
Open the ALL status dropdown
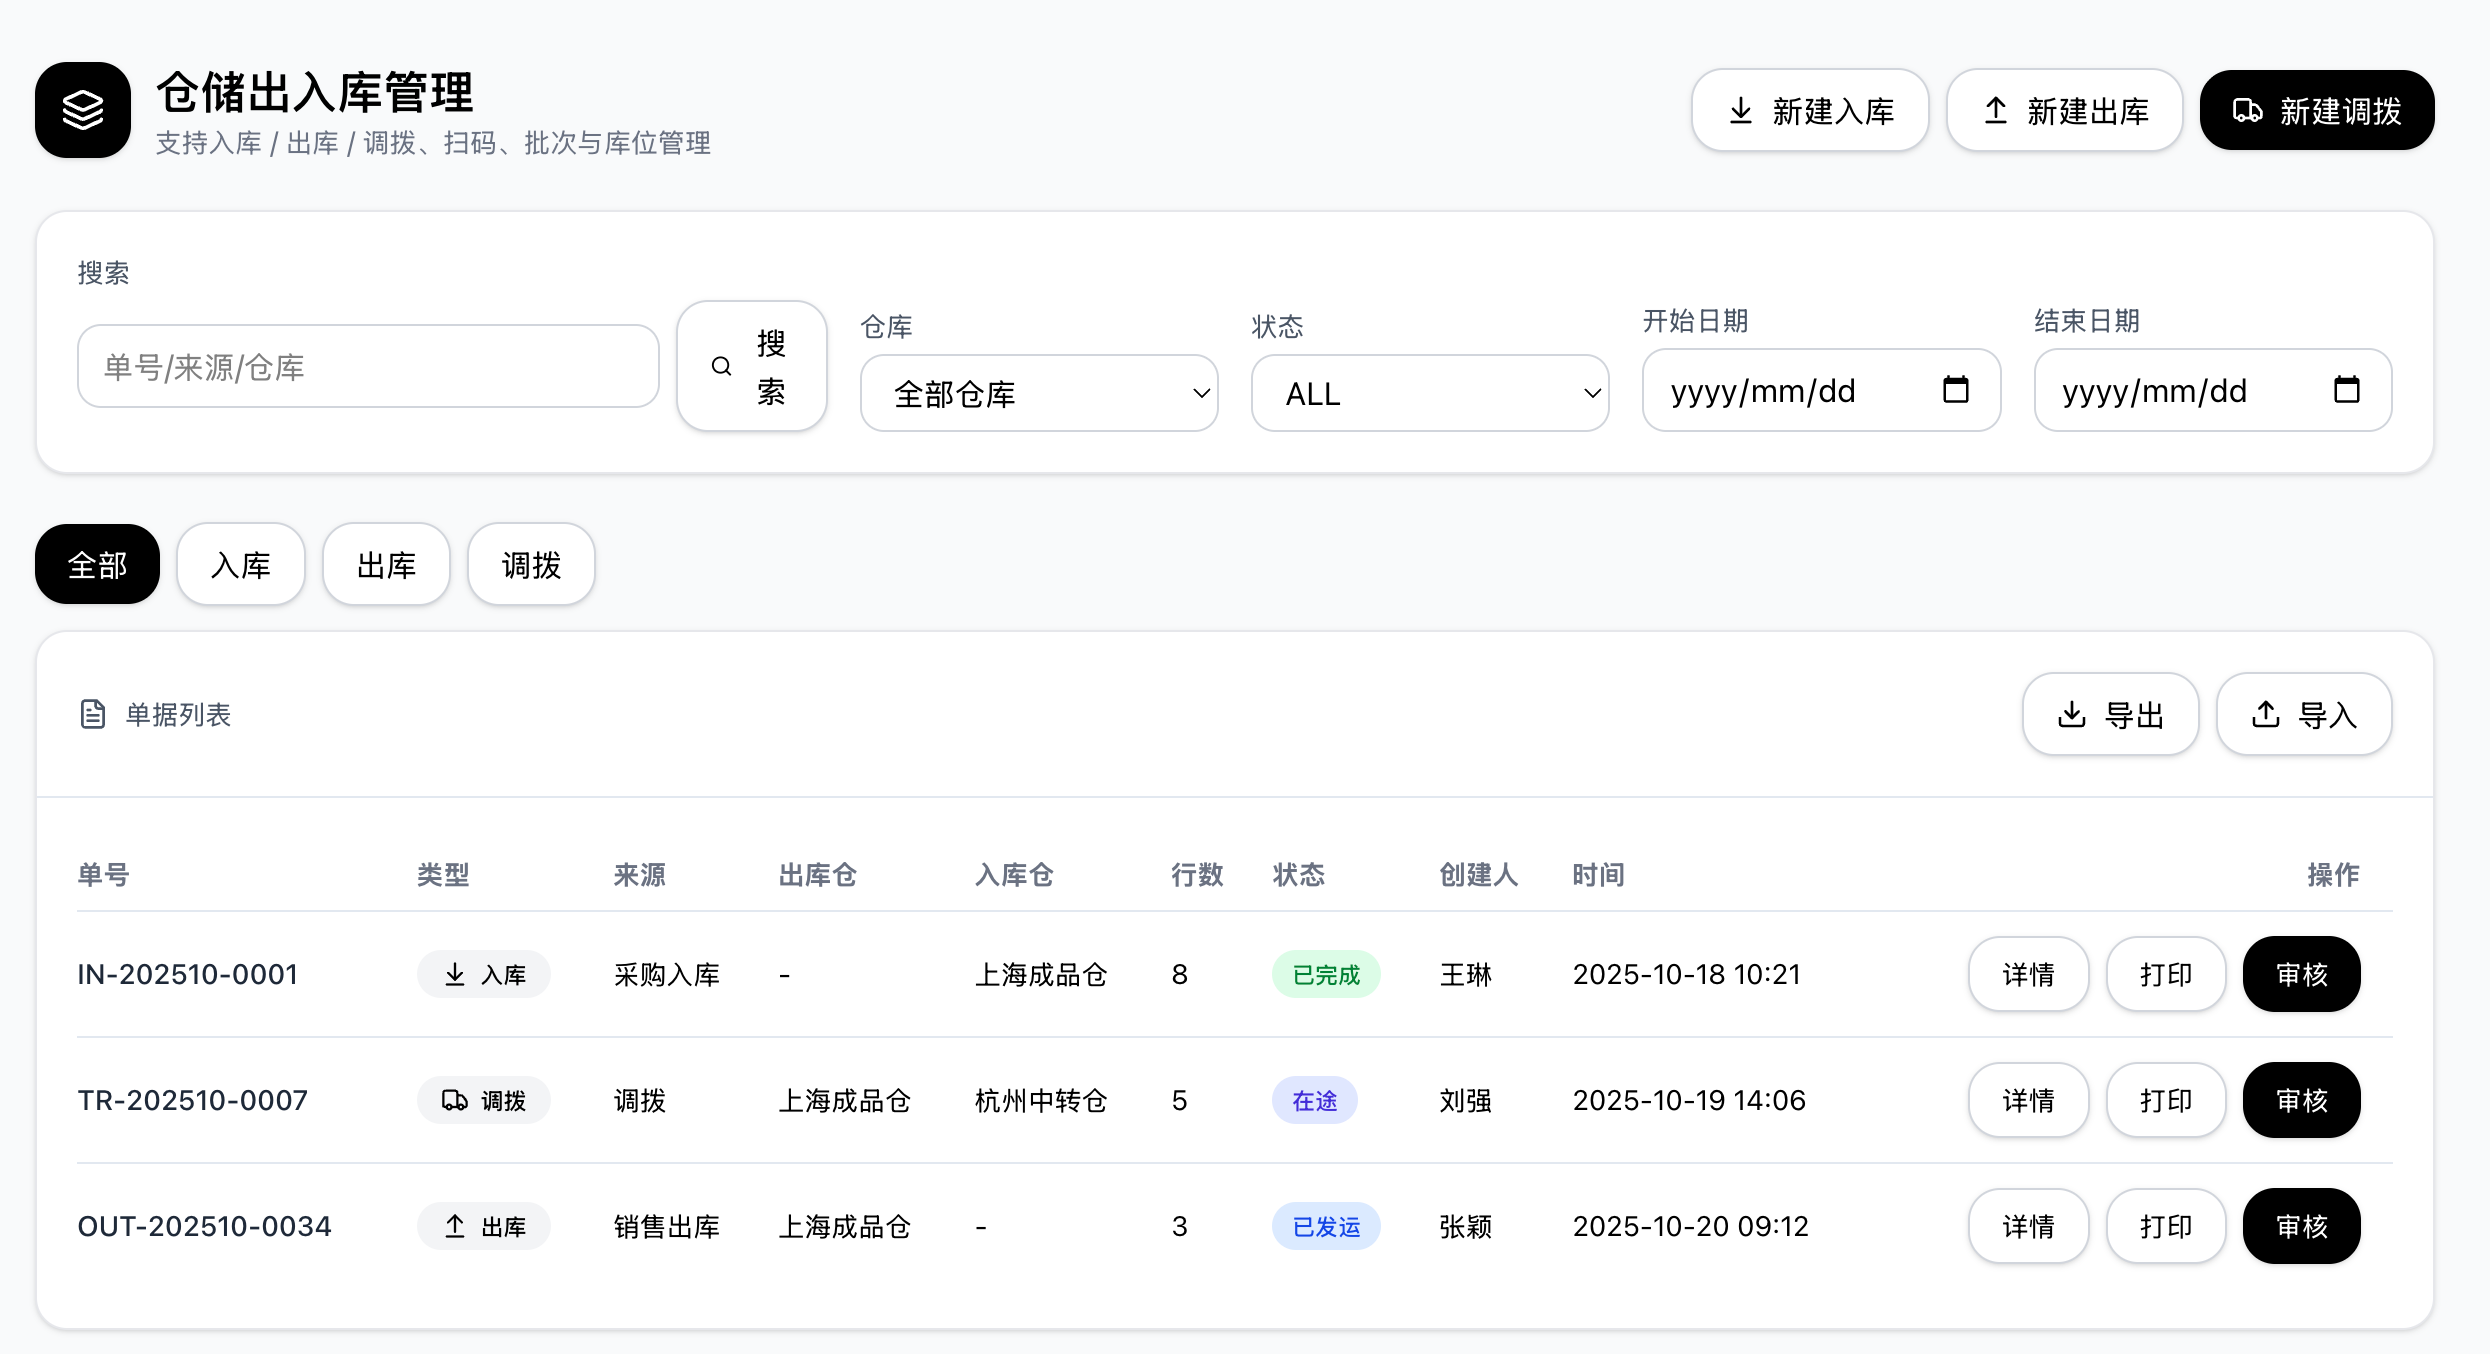pos(1430,394)
